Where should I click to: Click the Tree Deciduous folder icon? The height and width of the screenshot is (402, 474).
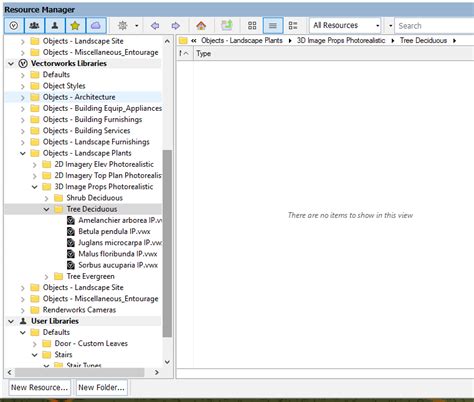click(59, 209)
